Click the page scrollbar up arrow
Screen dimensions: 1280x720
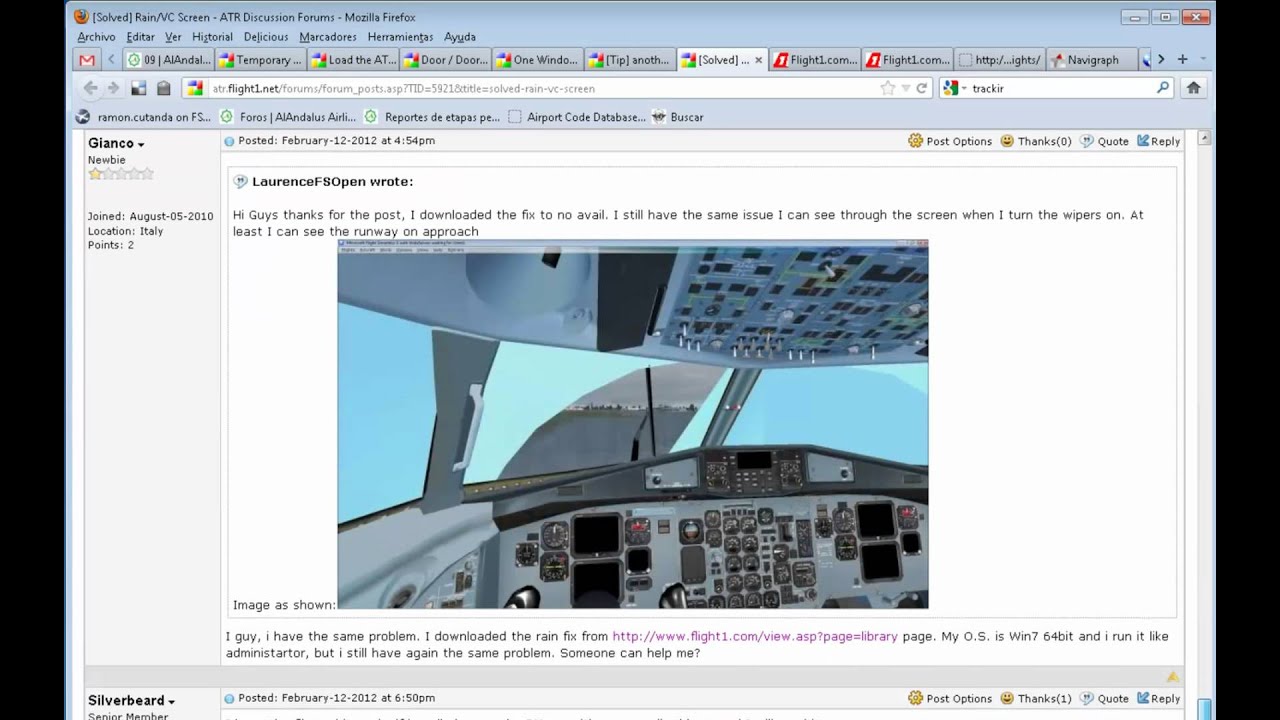(1205, 138)
